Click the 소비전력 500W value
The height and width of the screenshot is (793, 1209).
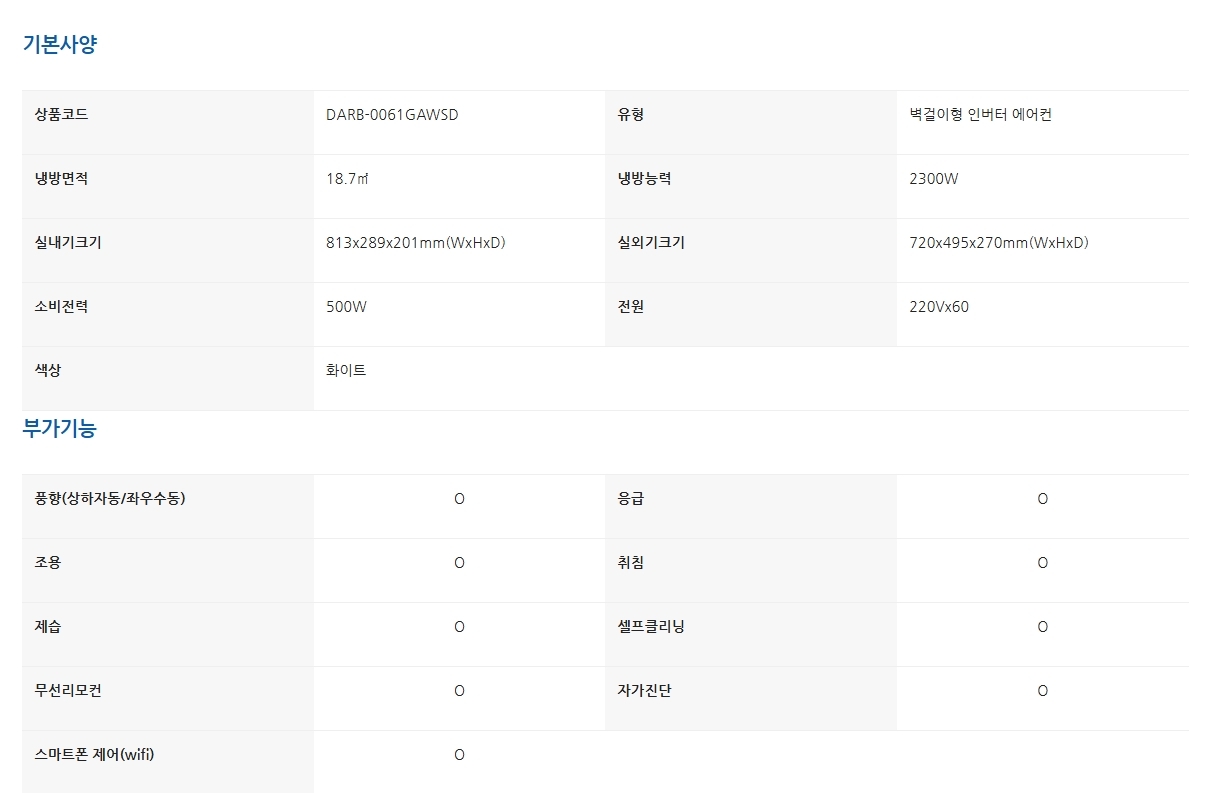click(x=346, y=307)
